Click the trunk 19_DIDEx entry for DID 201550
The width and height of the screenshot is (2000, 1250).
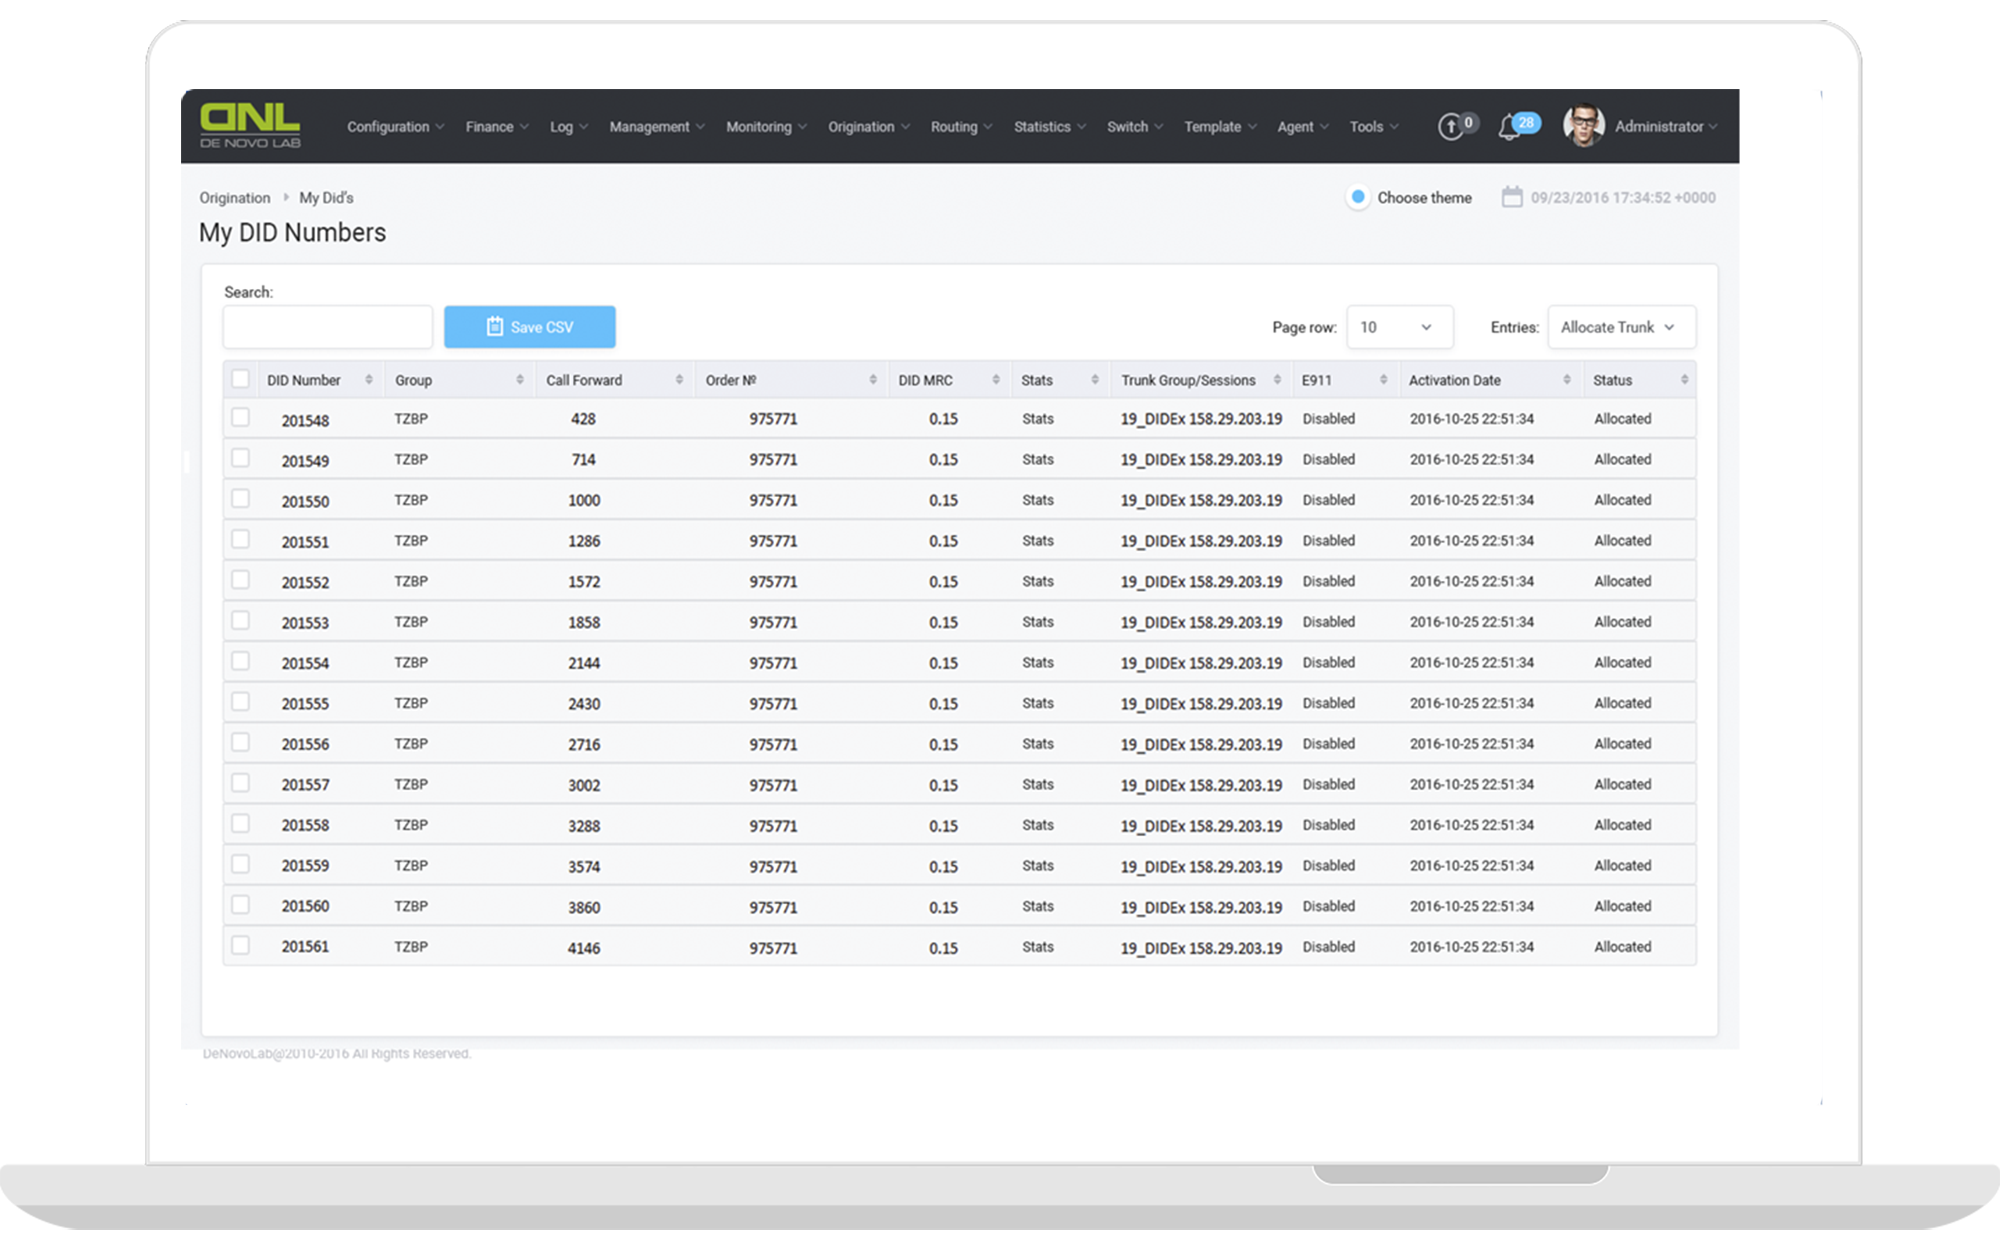(x=1201, y=500)
